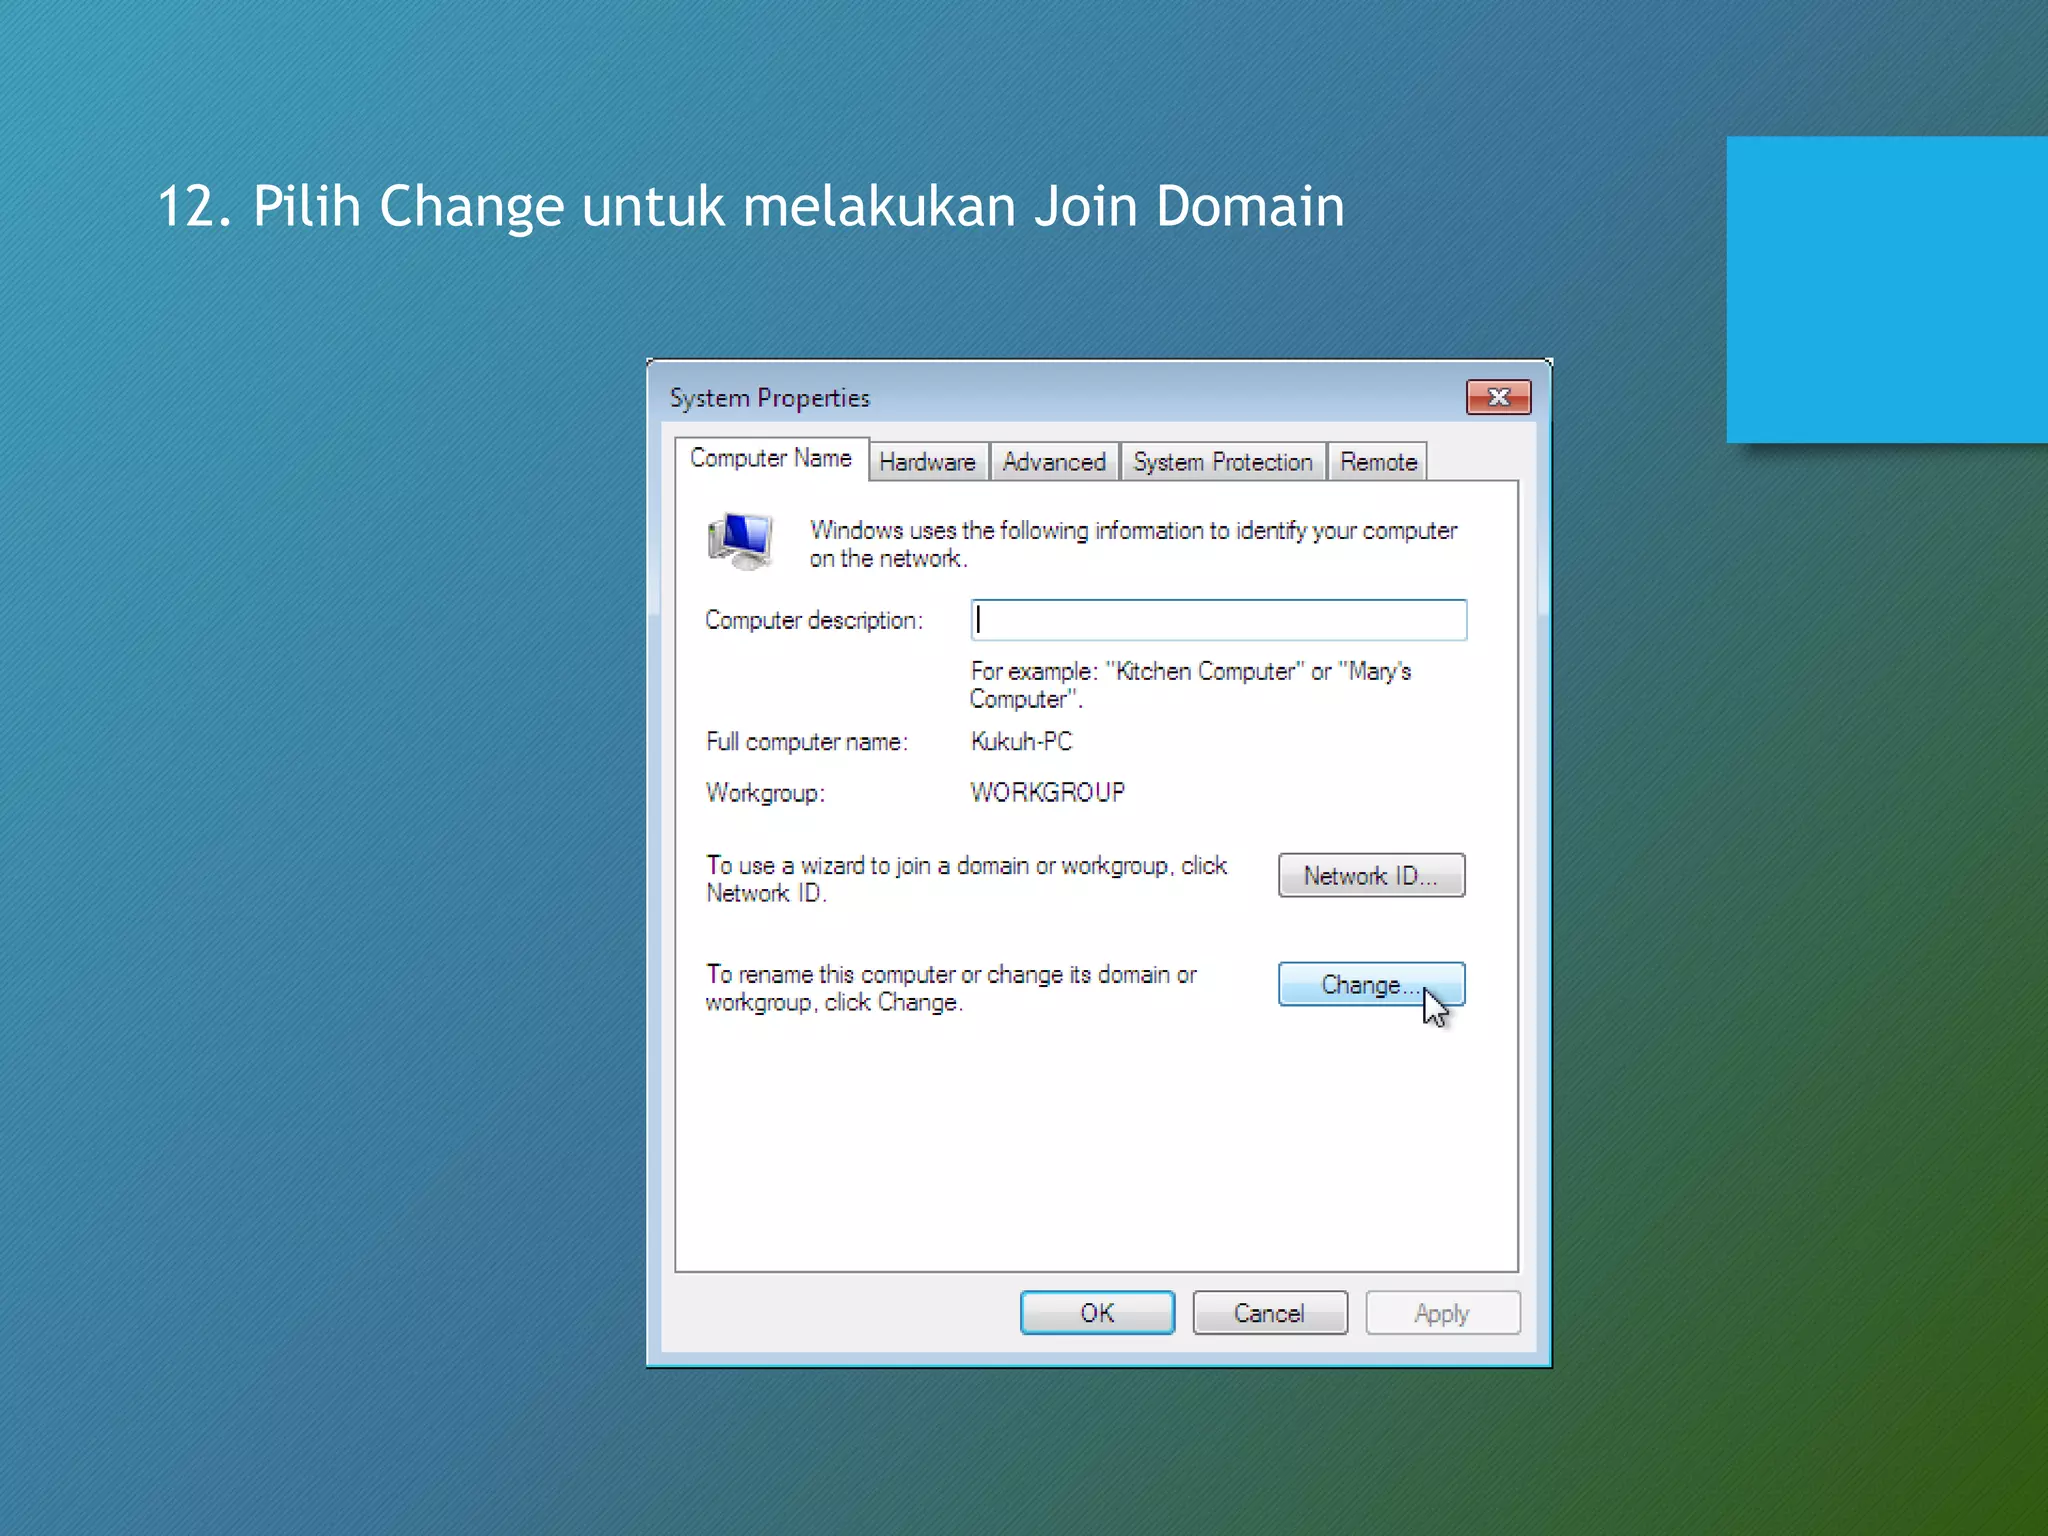Close the System Properties dialog
This screenshot has height=1536, width=2048.
(x=1498, y=397)
